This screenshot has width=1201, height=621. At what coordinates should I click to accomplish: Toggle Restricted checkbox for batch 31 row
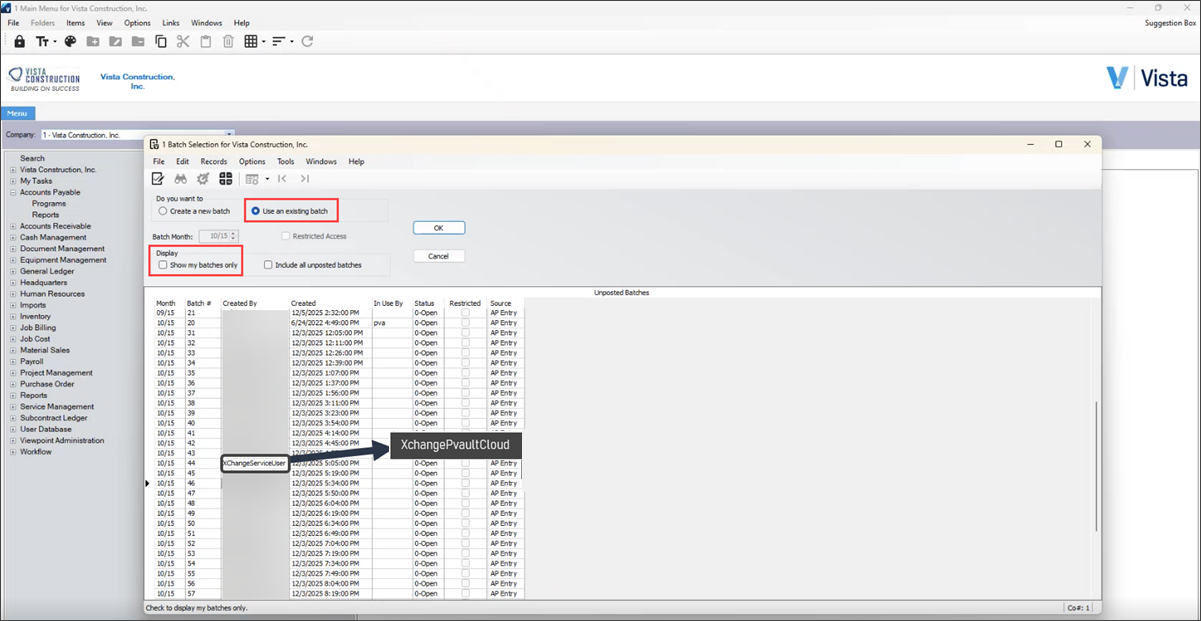[x=465, y=333]
